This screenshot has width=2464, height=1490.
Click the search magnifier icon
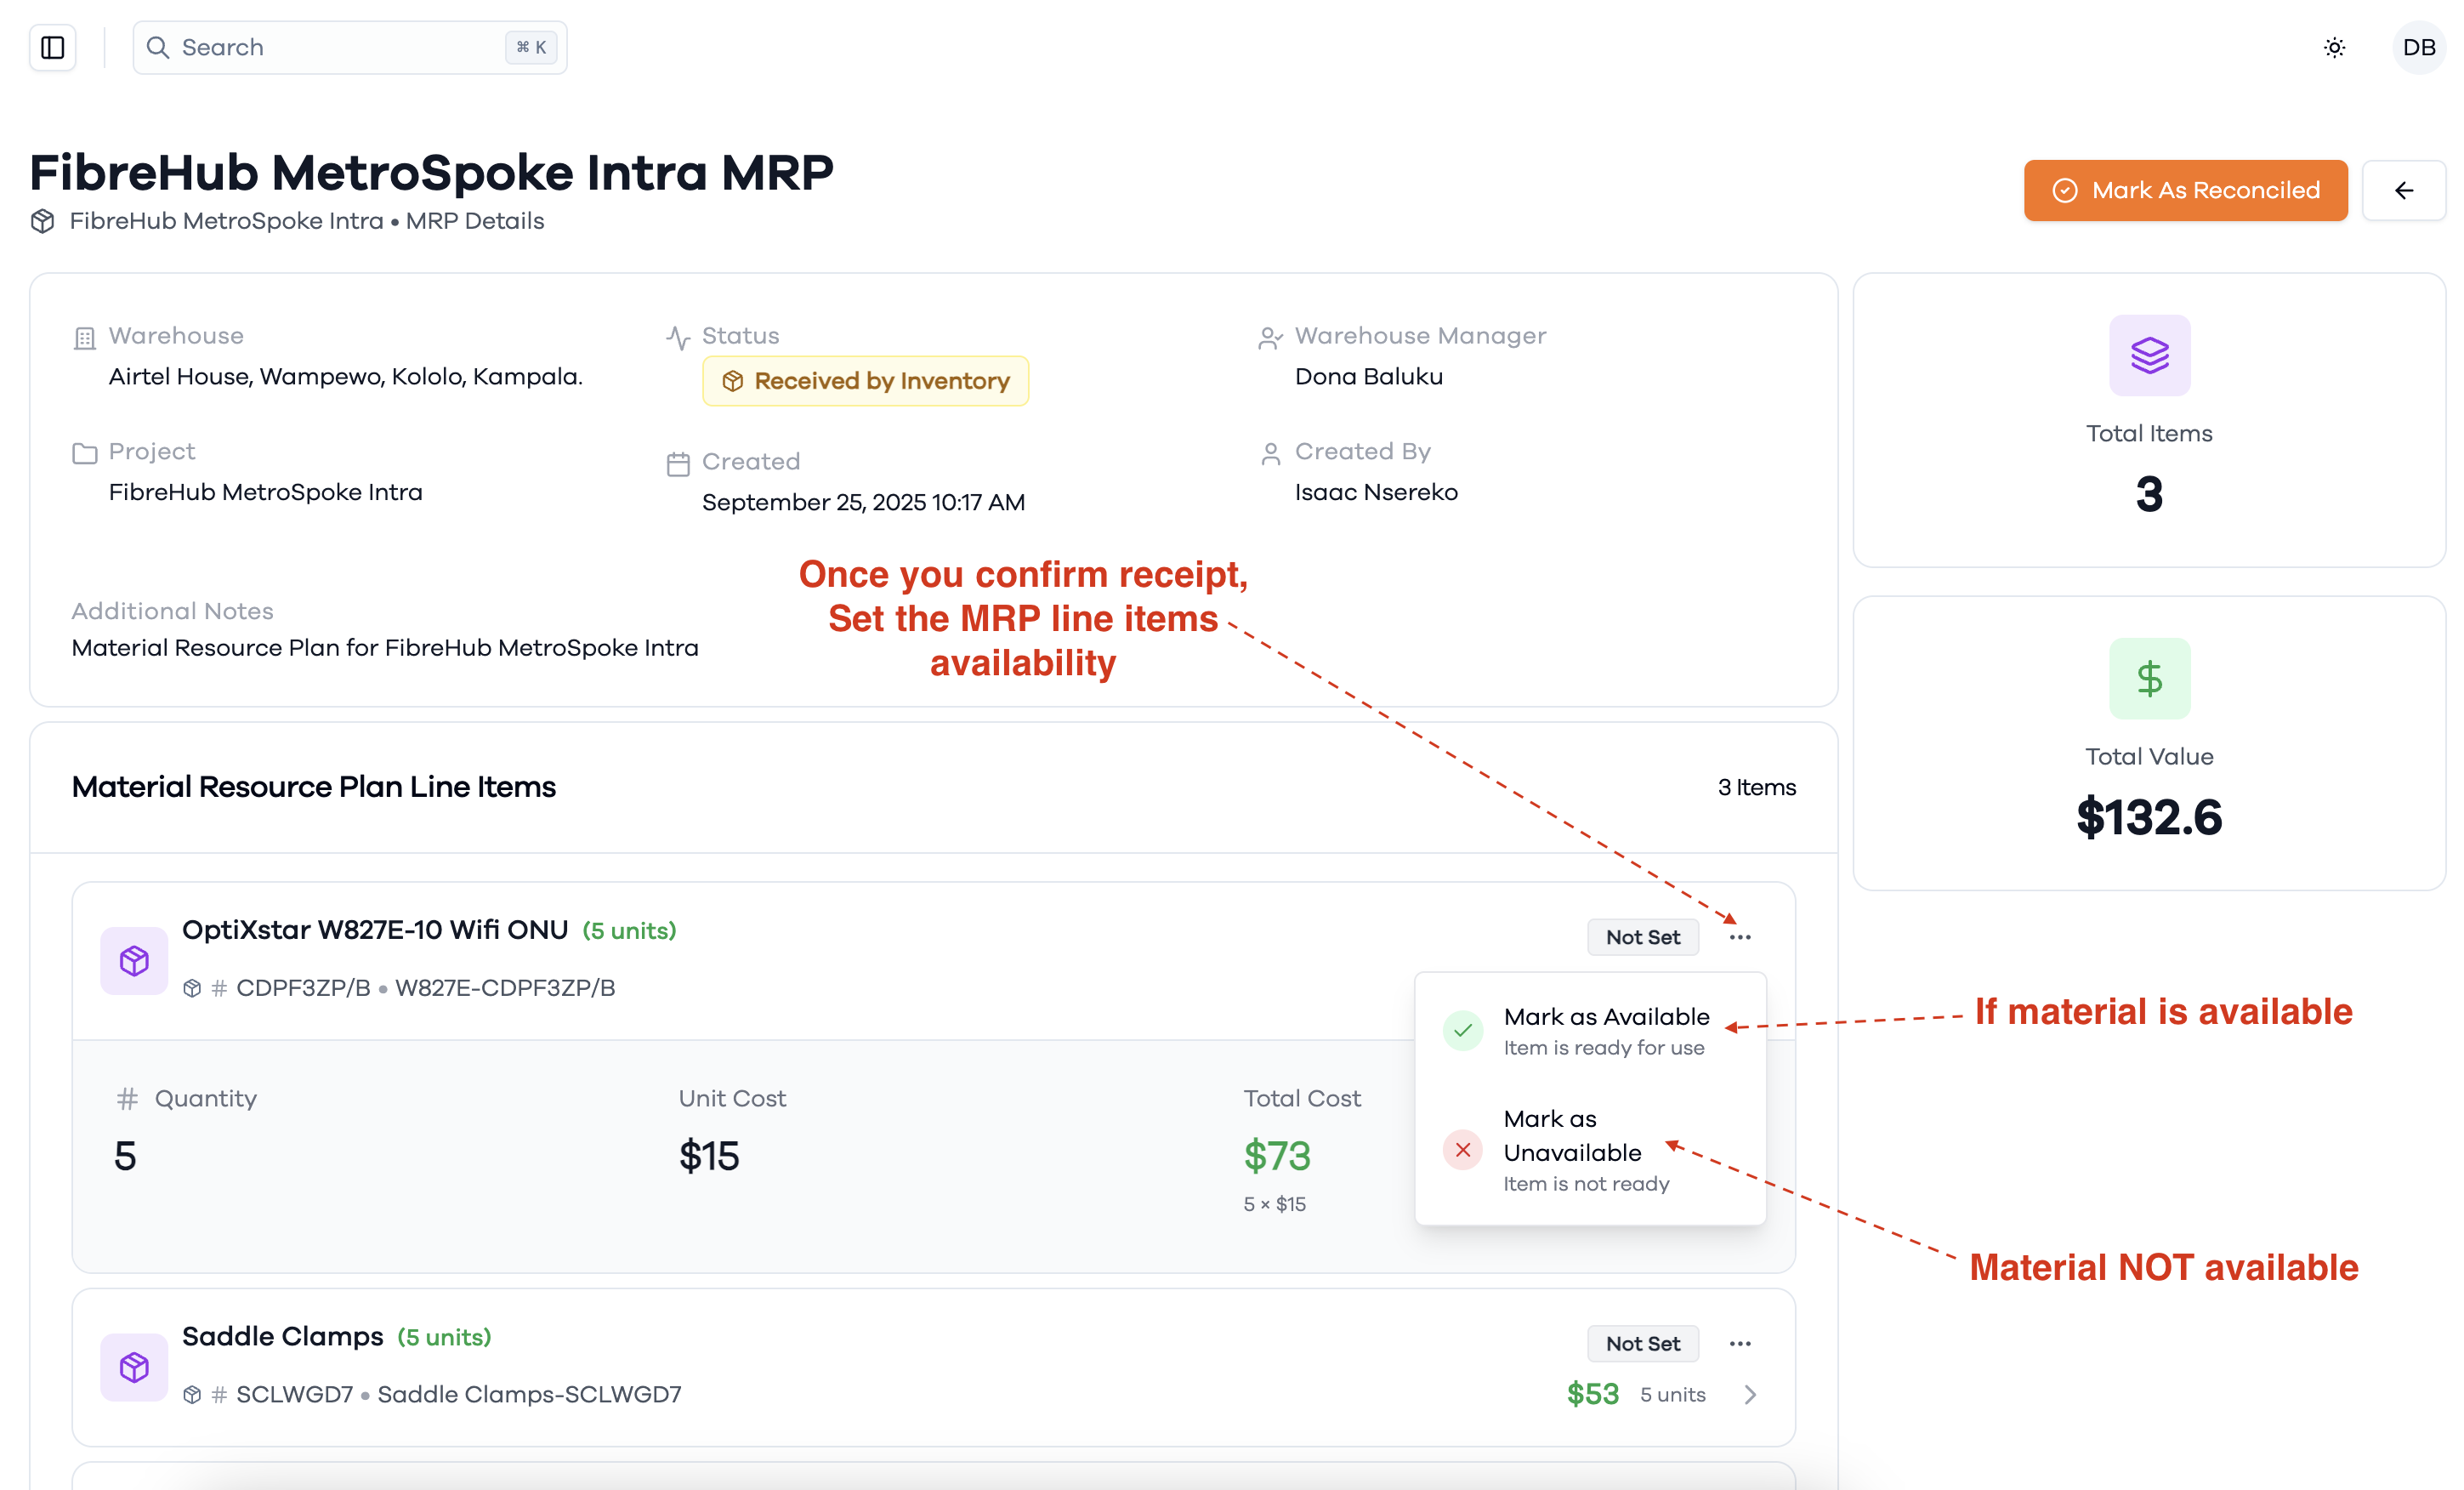click(157, 47)
